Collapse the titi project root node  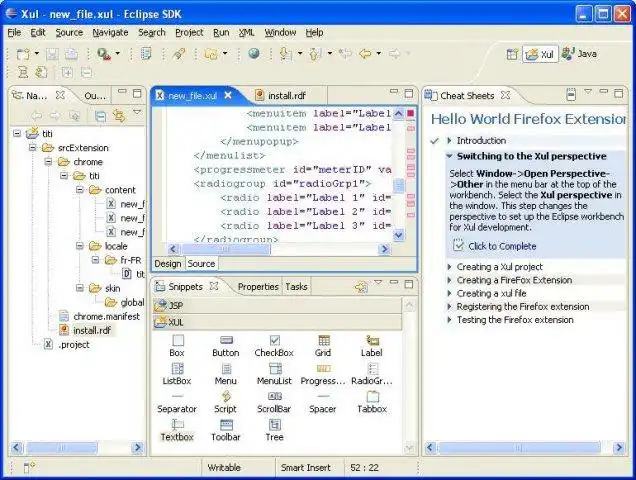pos(17,133)
